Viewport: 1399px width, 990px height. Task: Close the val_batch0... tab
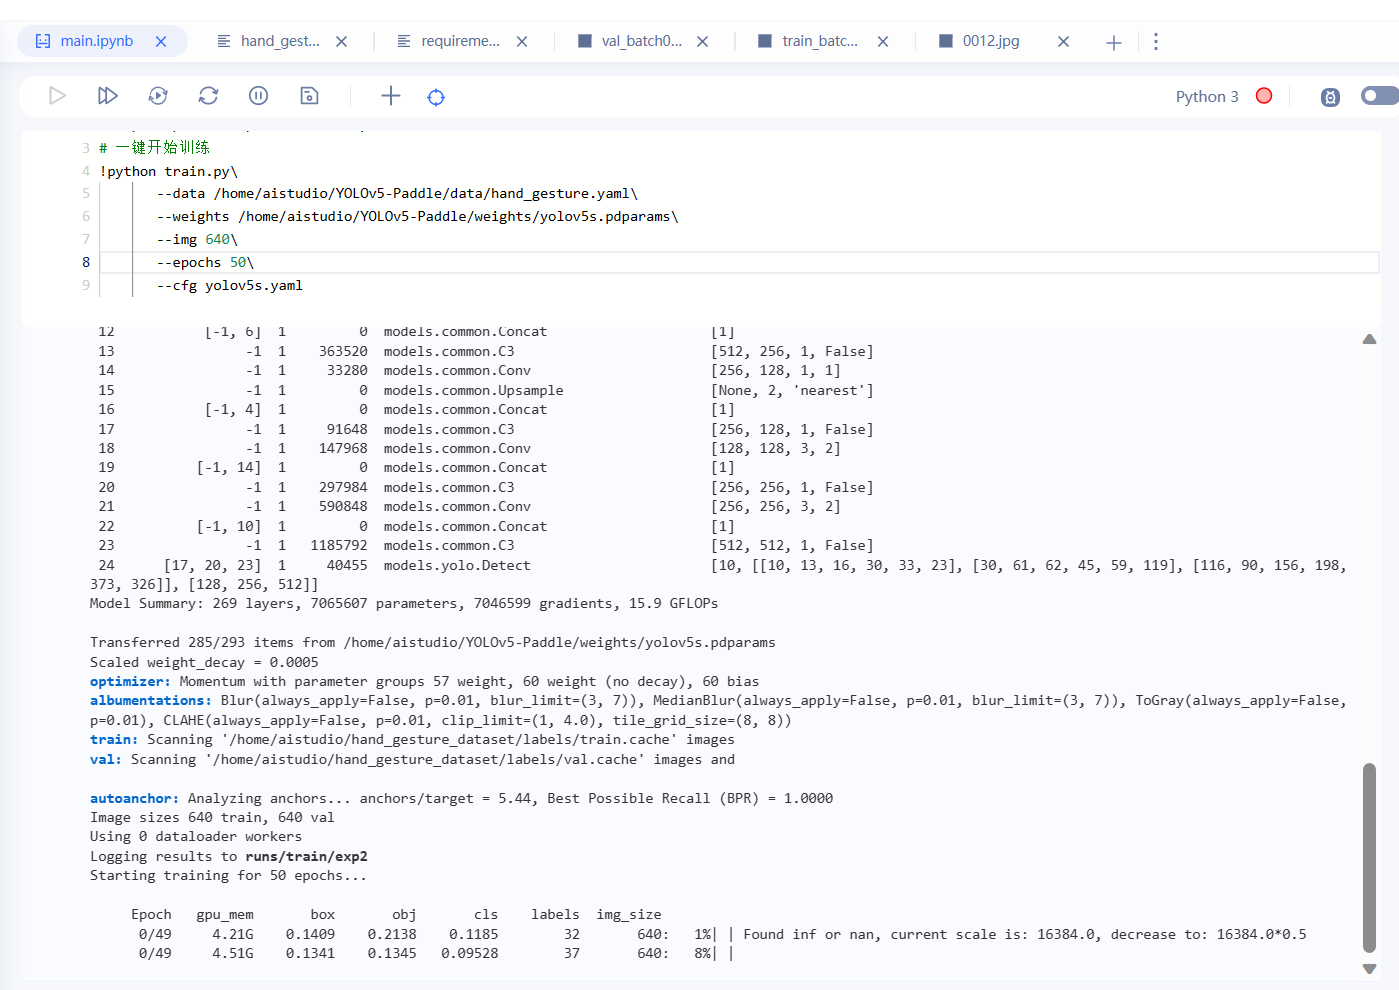pos(703,41)
